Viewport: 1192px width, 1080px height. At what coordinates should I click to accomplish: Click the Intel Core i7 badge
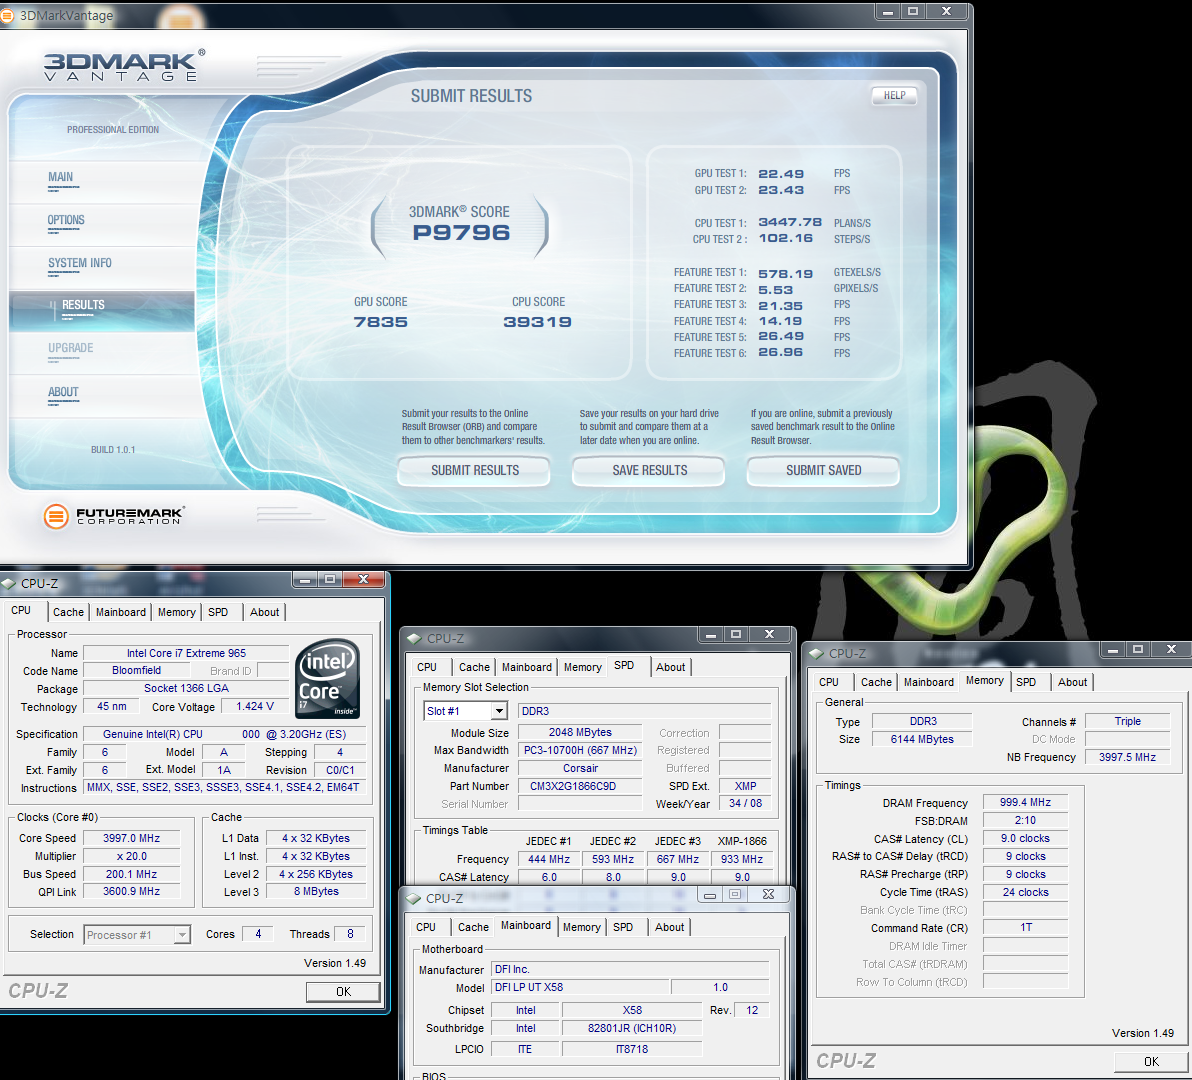tap(328, 678)
